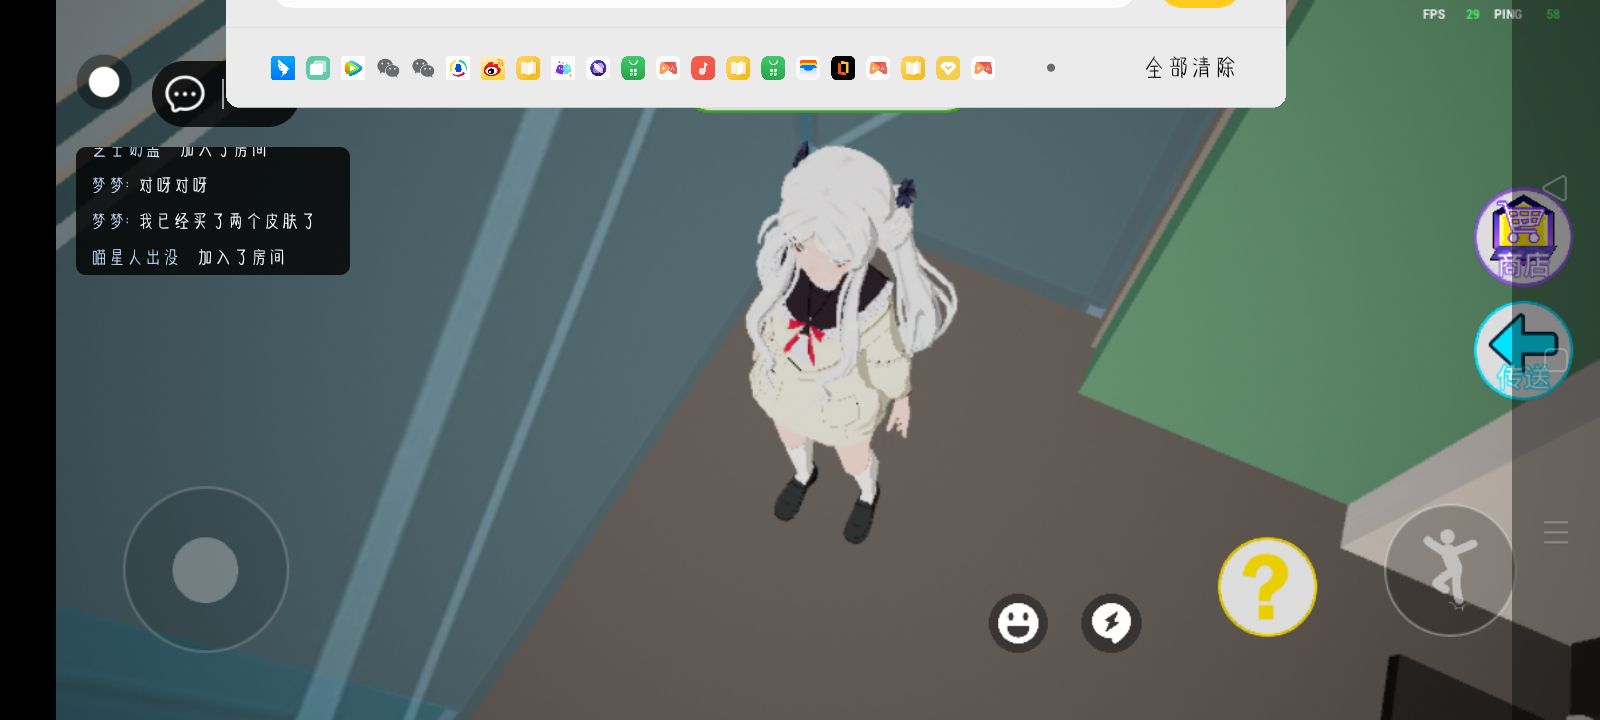Open the black and orange app notification
This screenshot has width=1600, height=720.
pos(843,68)
